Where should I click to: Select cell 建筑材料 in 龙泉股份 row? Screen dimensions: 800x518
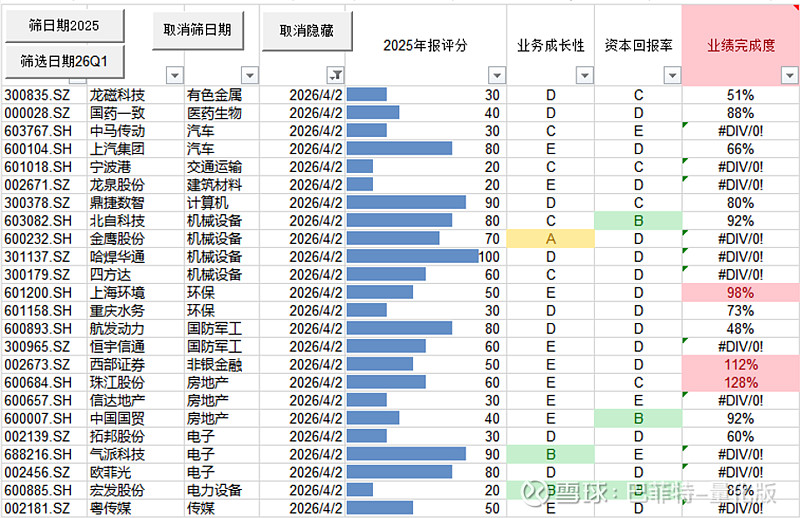222,185
